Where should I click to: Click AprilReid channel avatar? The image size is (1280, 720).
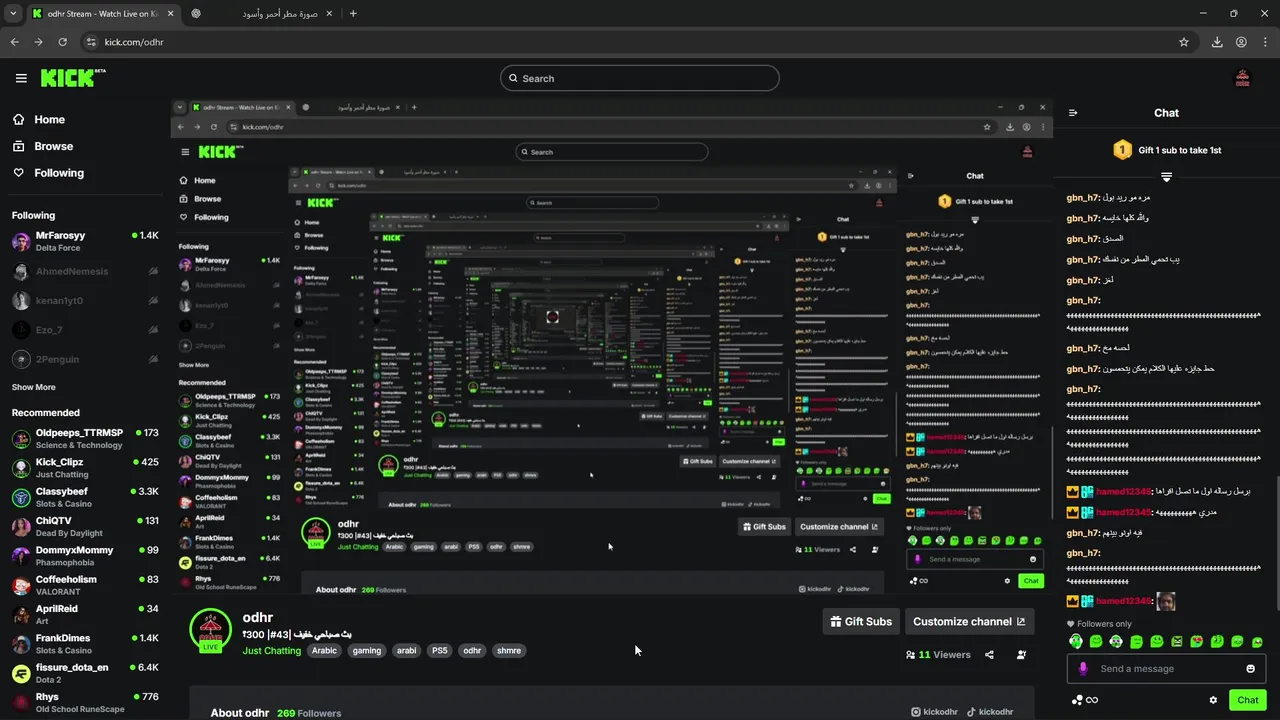pyautogui.click(x=21, y=614)
